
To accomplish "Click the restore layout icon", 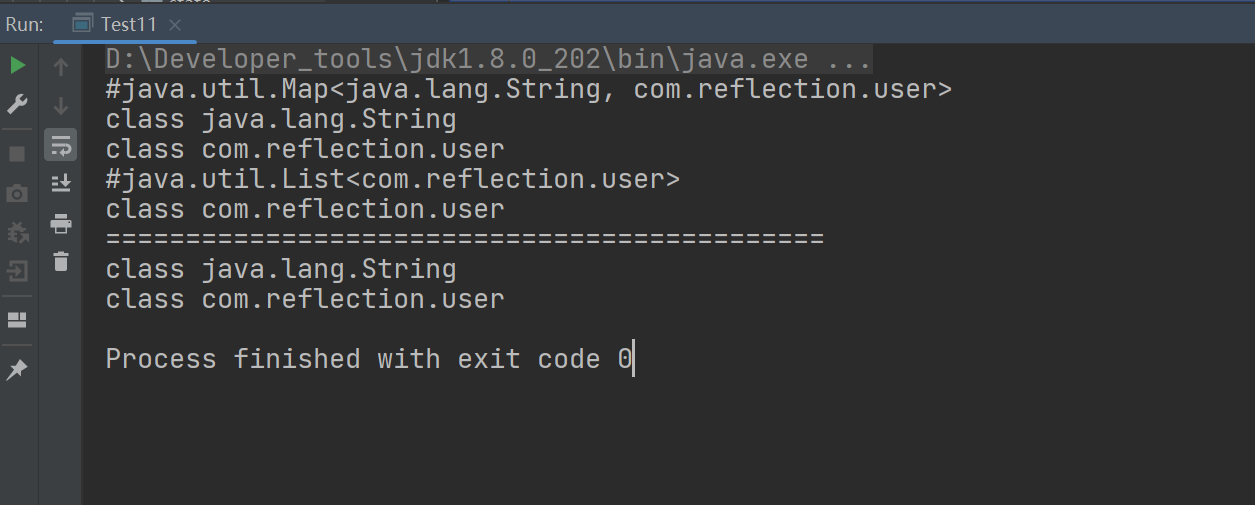I will pos(18,320).
